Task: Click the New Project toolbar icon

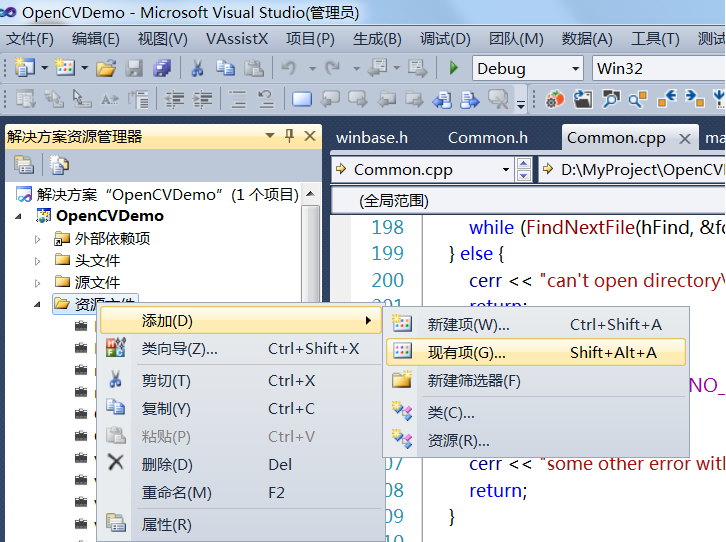Action: (x=25, y=68)
